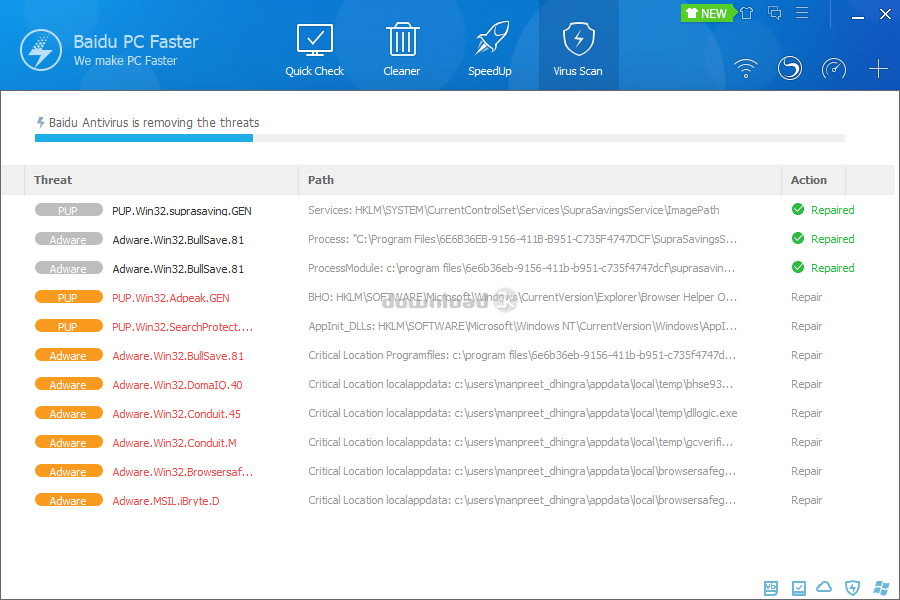This screenshot has height=600, width=900.
Task: Click the green NEW badge
Action: click(x=707, y=13)
